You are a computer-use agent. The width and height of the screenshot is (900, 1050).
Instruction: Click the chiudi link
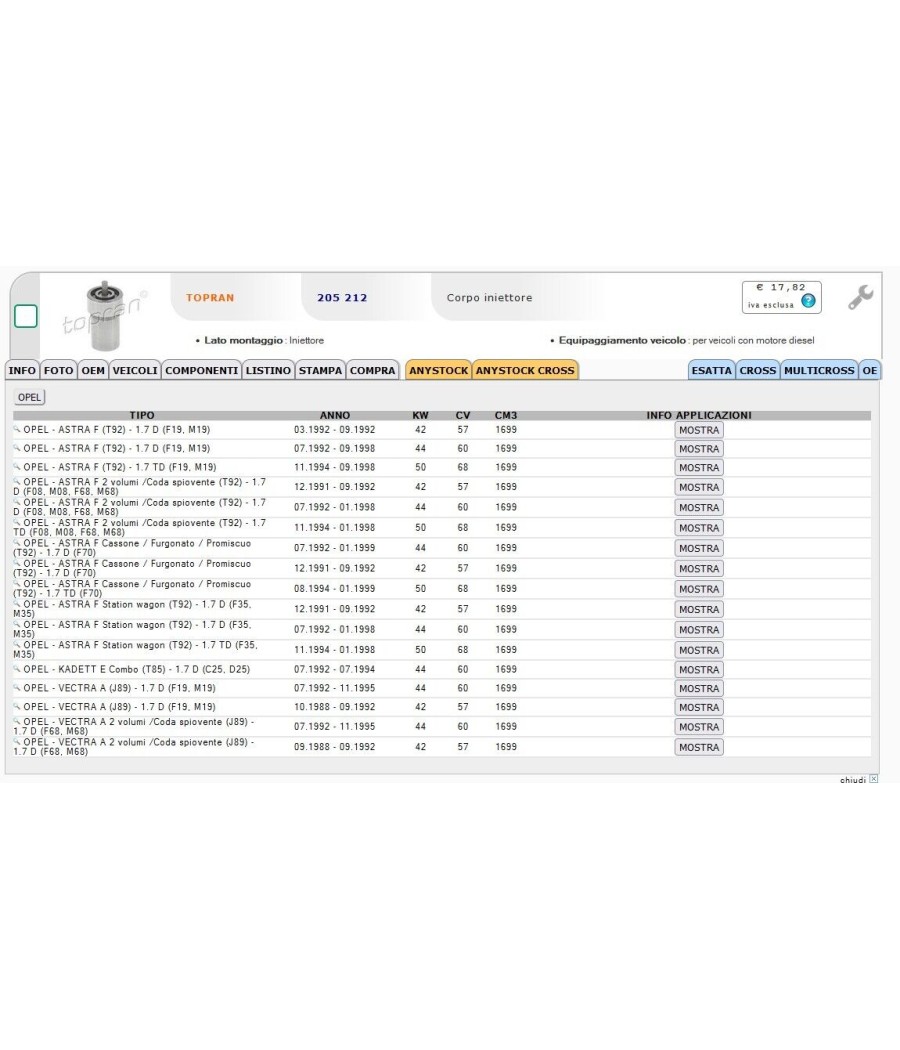[852, 779]
